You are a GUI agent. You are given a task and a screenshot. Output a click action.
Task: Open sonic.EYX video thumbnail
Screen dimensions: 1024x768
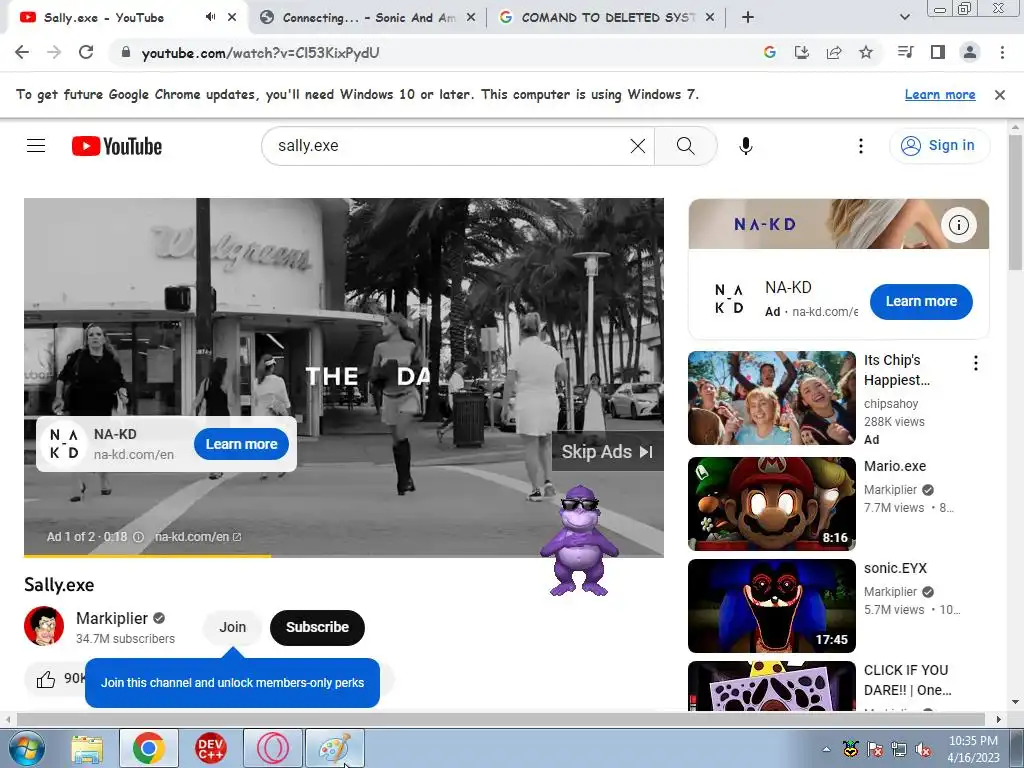[771, 605]
